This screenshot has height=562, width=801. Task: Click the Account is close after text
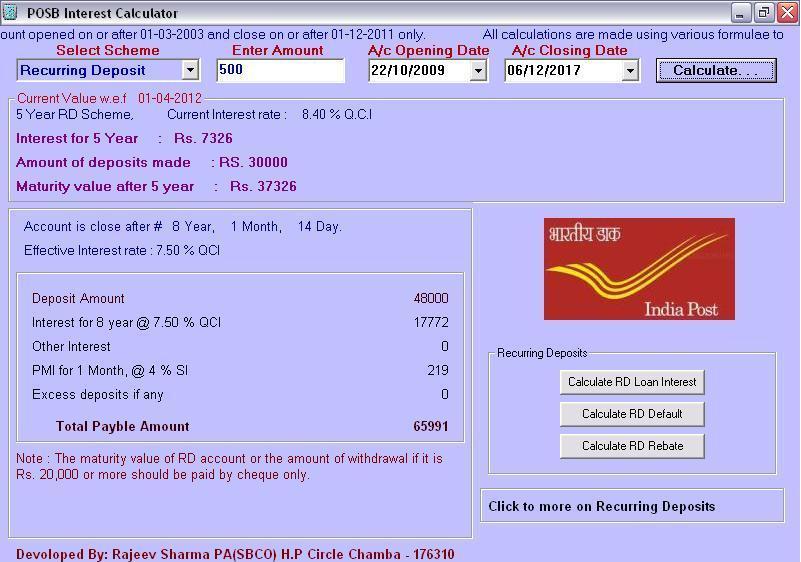click(x=182, y=226)
